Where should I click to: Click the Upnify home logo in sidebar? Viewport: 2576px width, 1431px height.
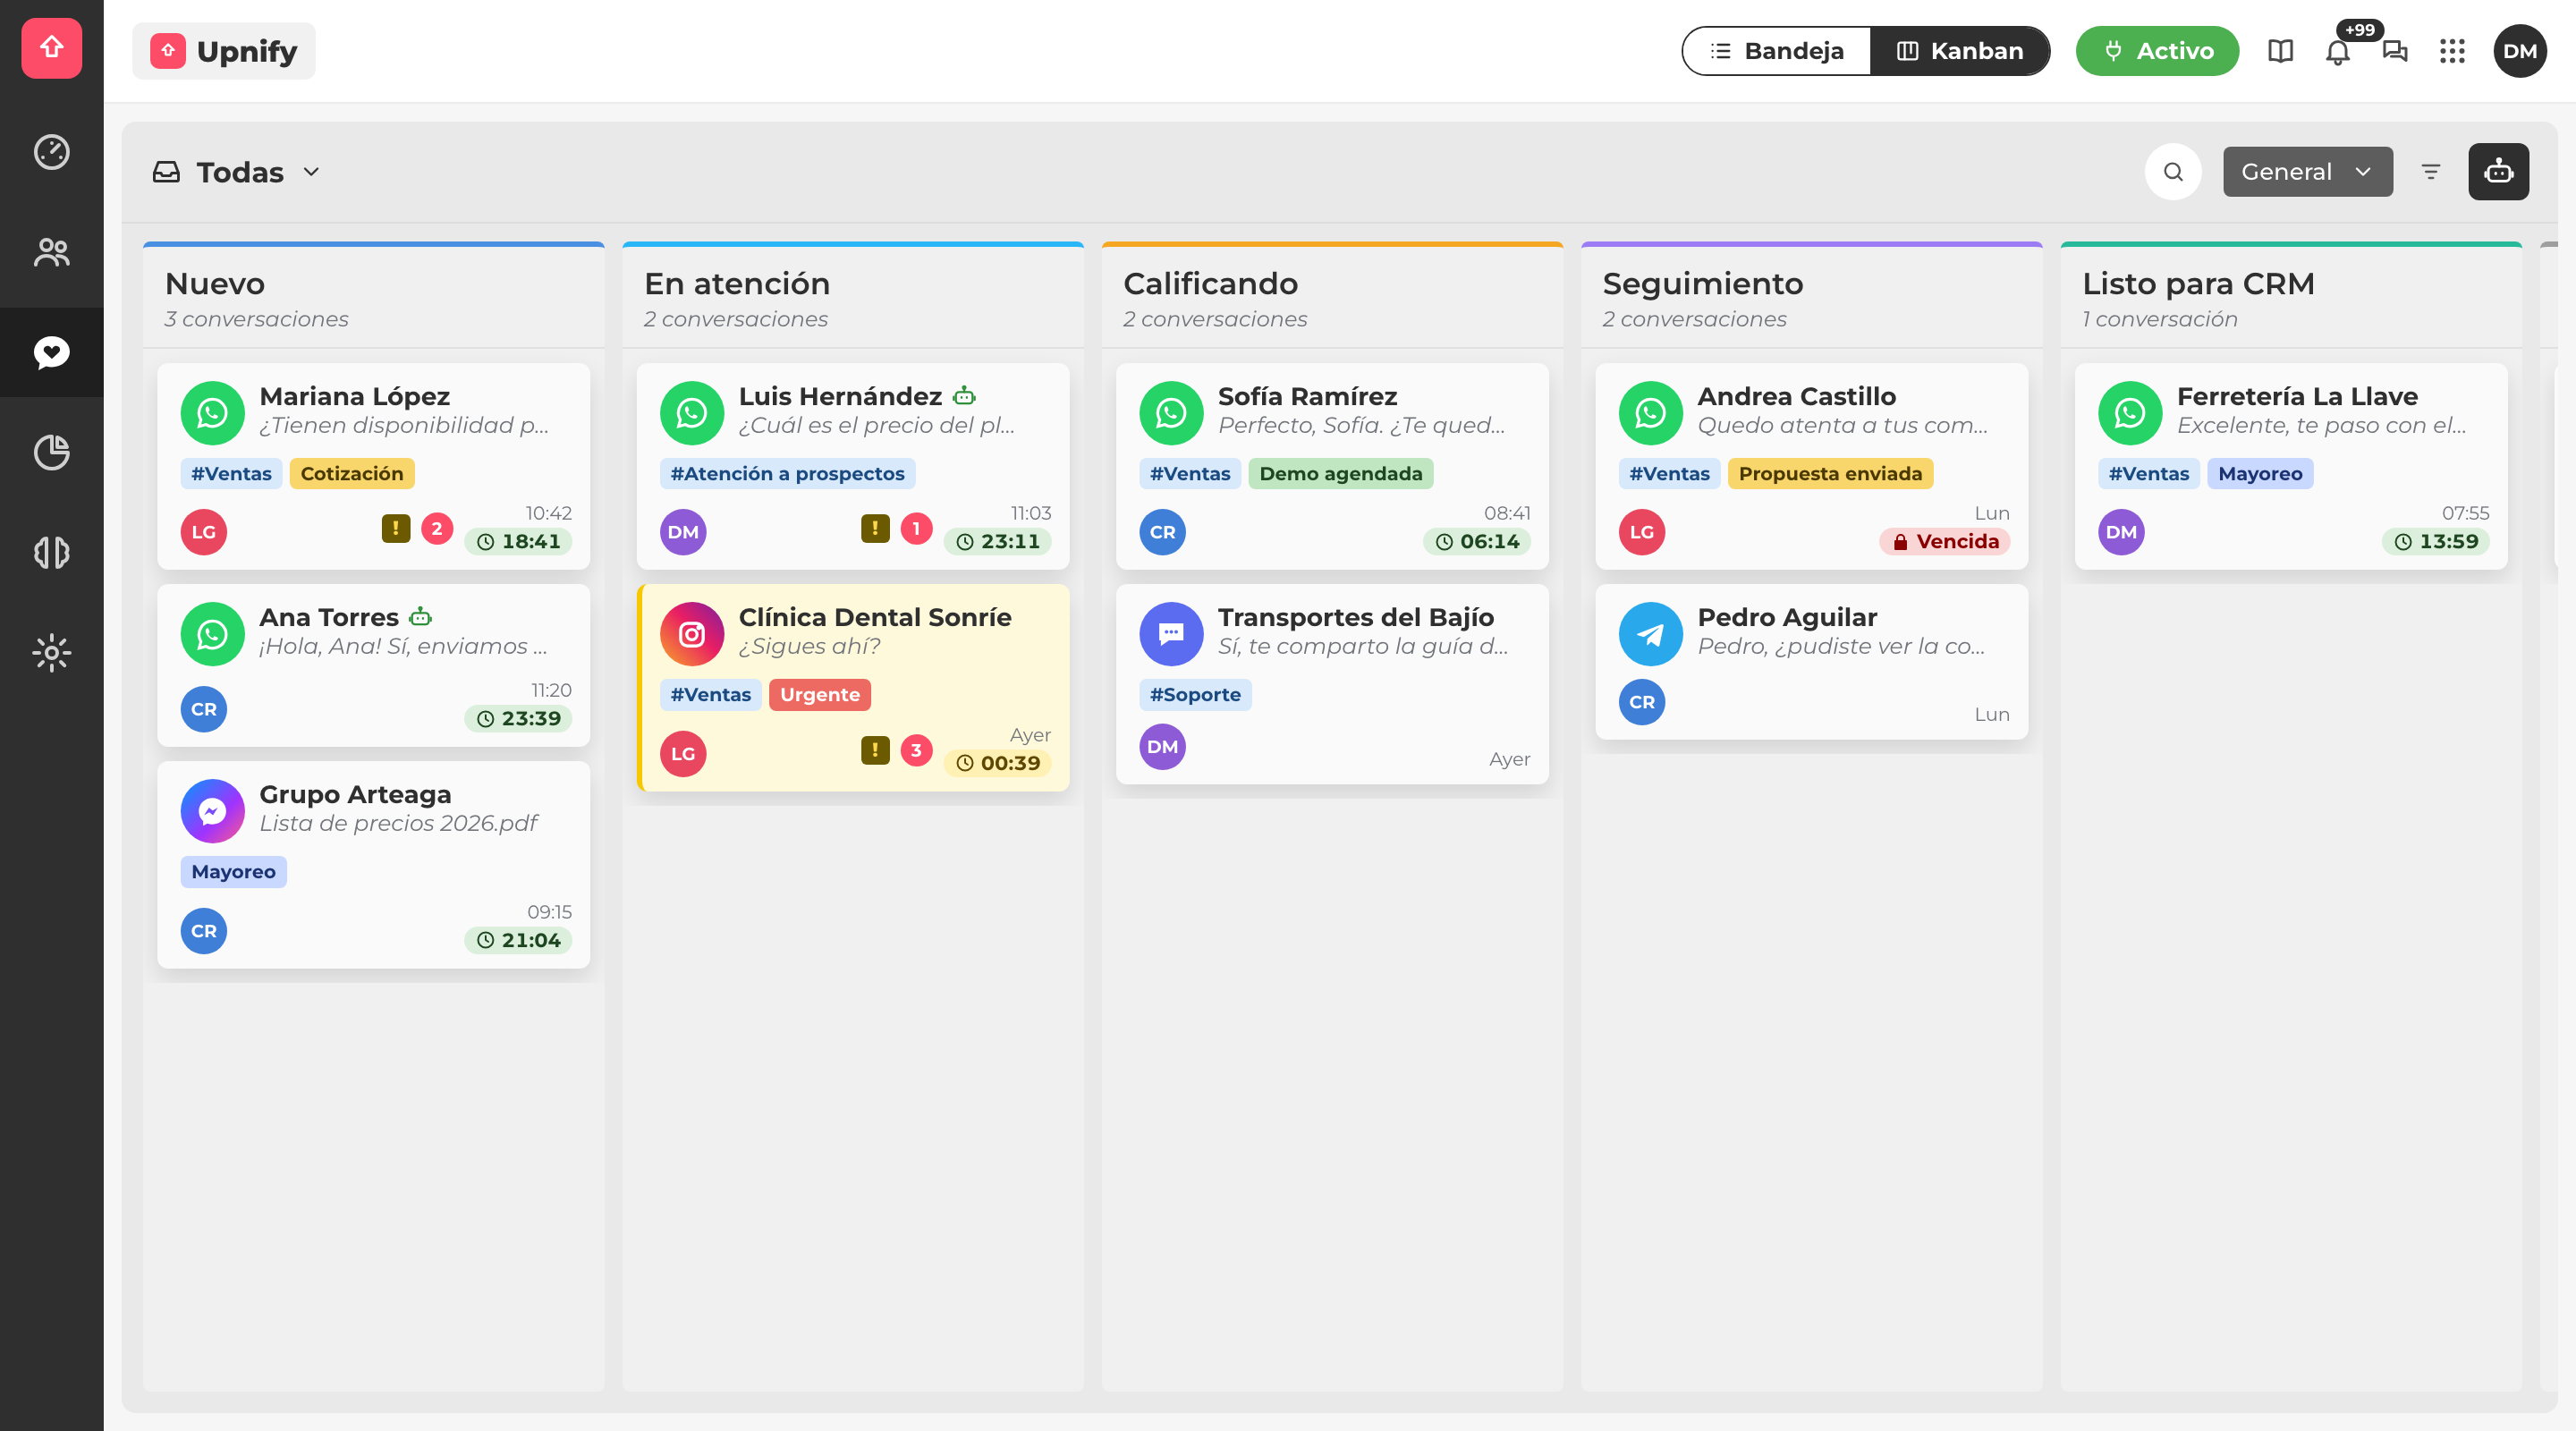[x=52, y=48]
